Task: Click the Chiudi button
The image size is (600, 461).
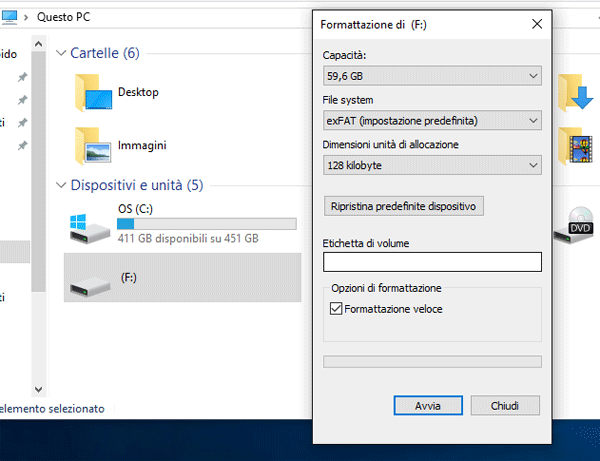Action: (x=503, y=406)
